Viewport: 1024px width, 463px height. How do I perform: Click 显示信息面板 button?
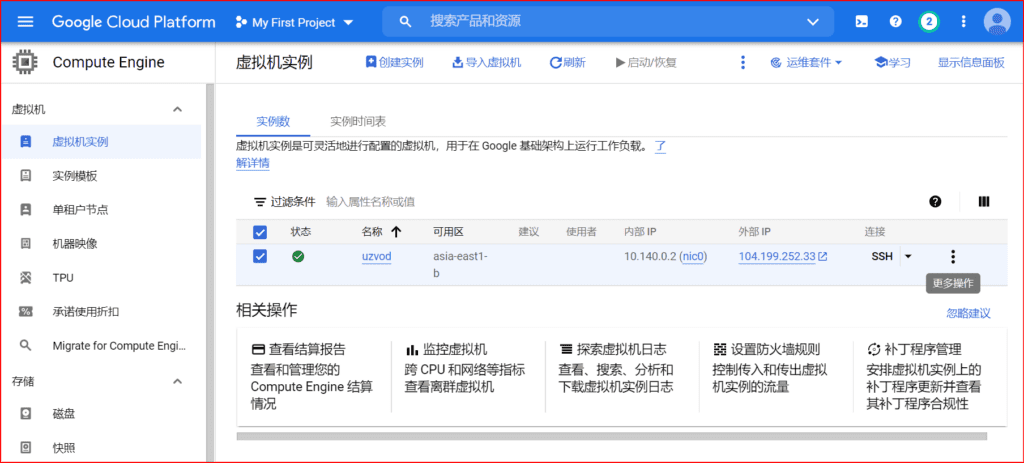pyautogui.click(x=971, y=63)
